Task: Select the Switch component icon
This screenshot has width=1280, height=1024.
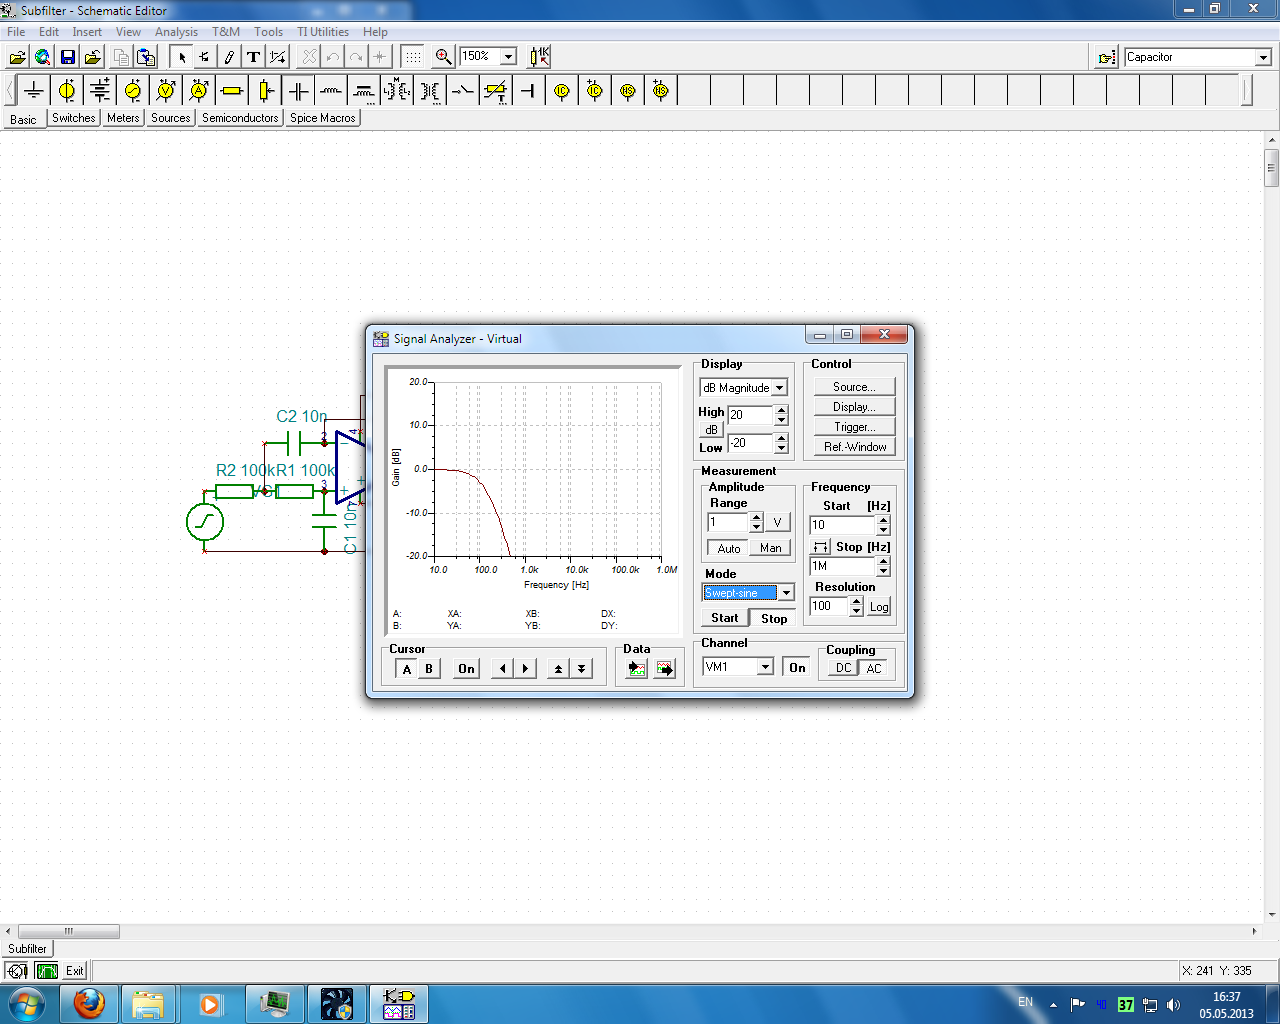Action: coord(463,91)
